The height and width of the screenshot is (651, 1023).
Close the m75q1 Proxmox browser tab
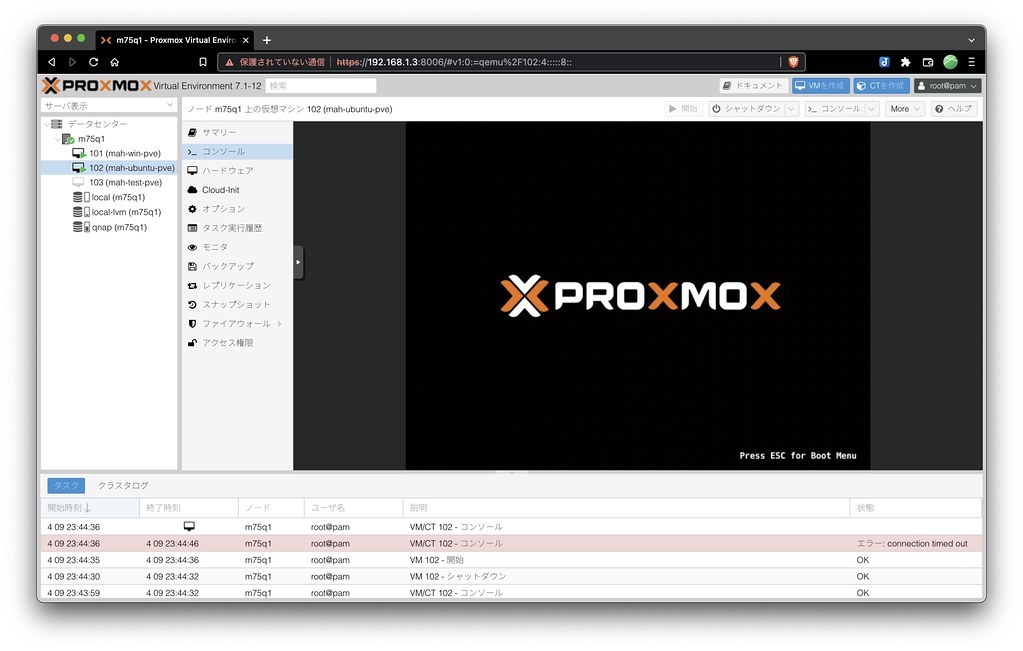pos(246,40)
